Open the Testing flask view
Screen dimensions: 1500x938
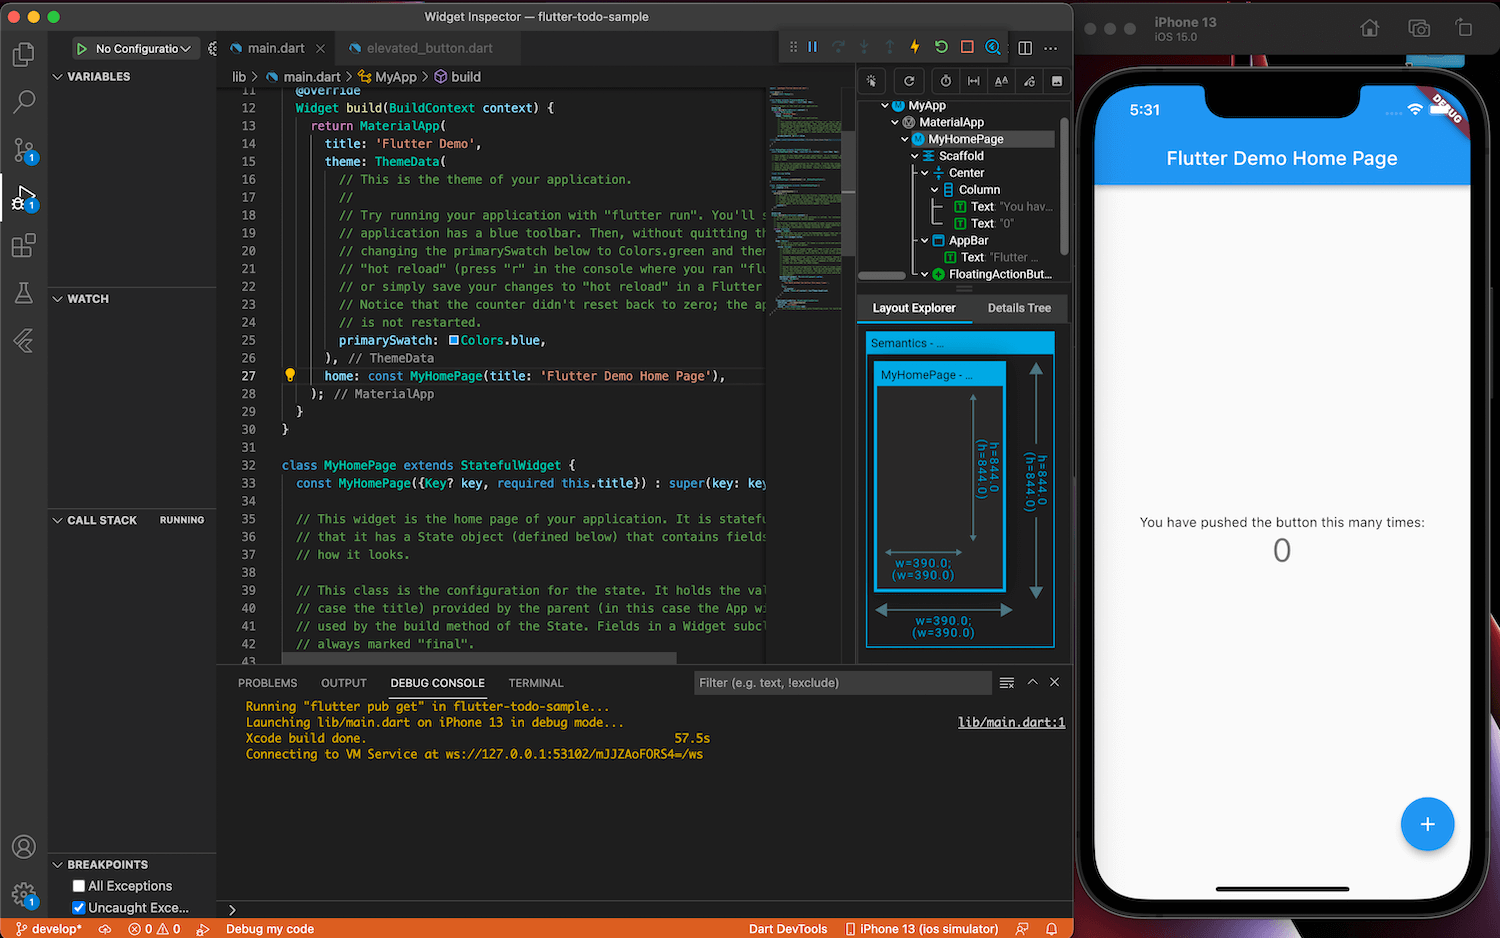pyautogui.click(x=23, y=293)
